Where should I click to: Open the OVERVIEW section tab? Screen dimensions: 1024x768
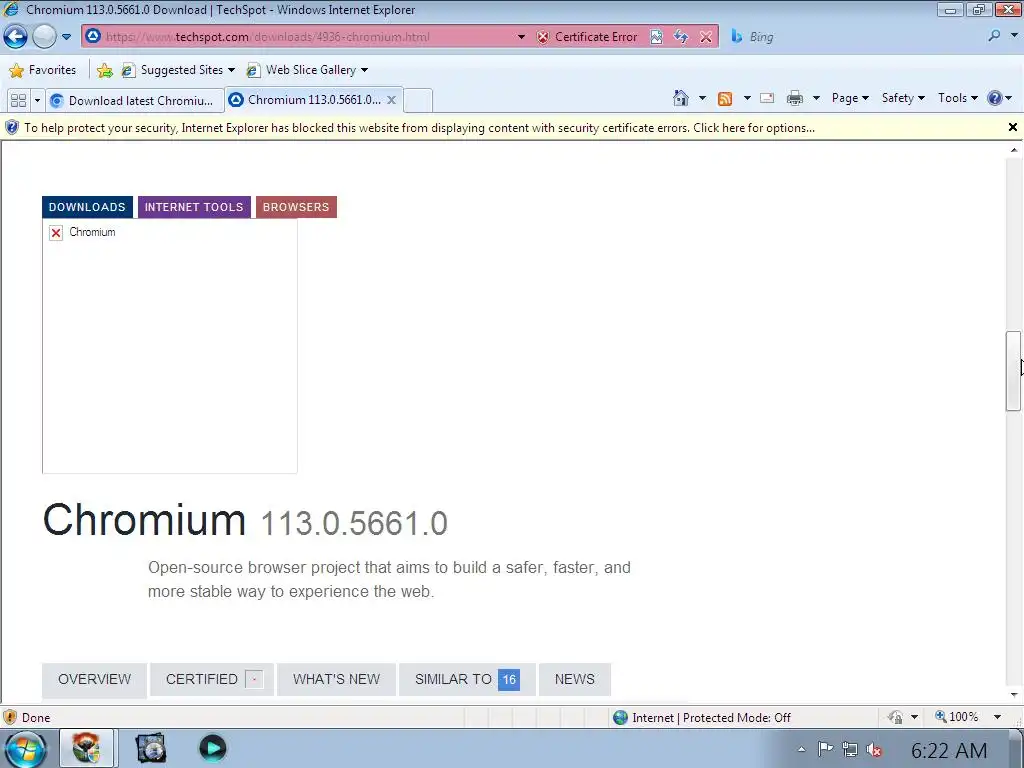click(94, 680)
